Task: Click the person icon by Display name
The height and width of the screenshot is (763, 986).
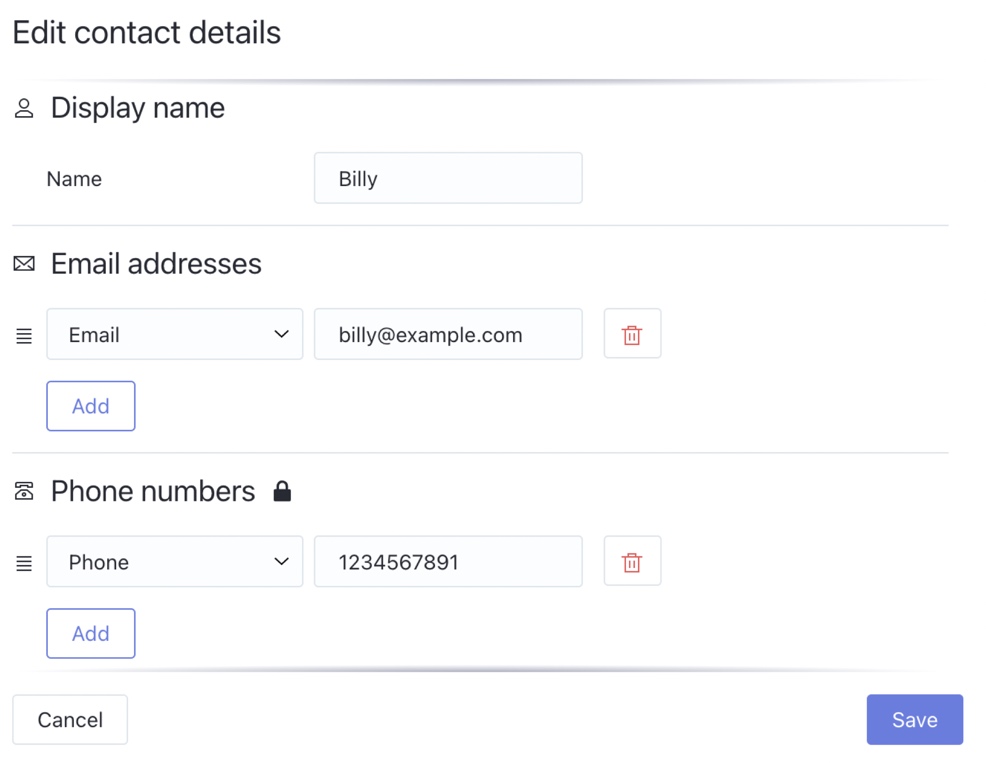Action: [24, 108]
